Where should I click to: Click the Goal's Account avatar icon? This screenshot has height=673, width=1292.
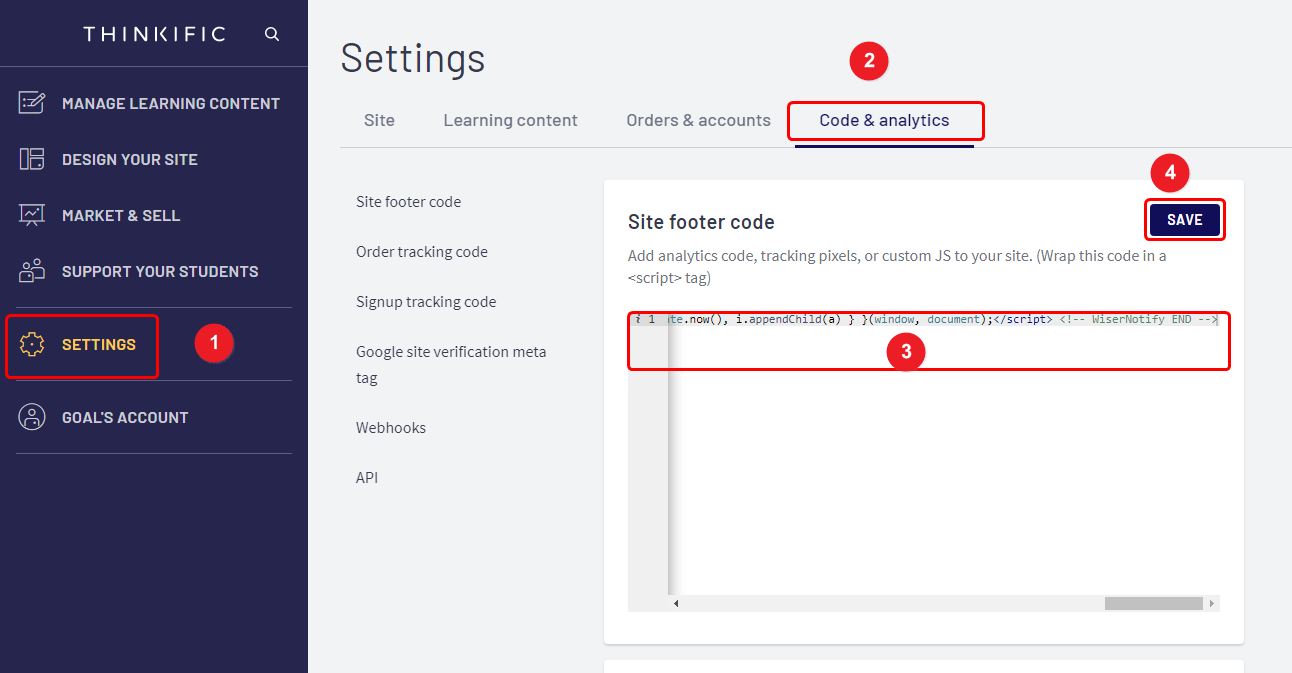(32, 417)
